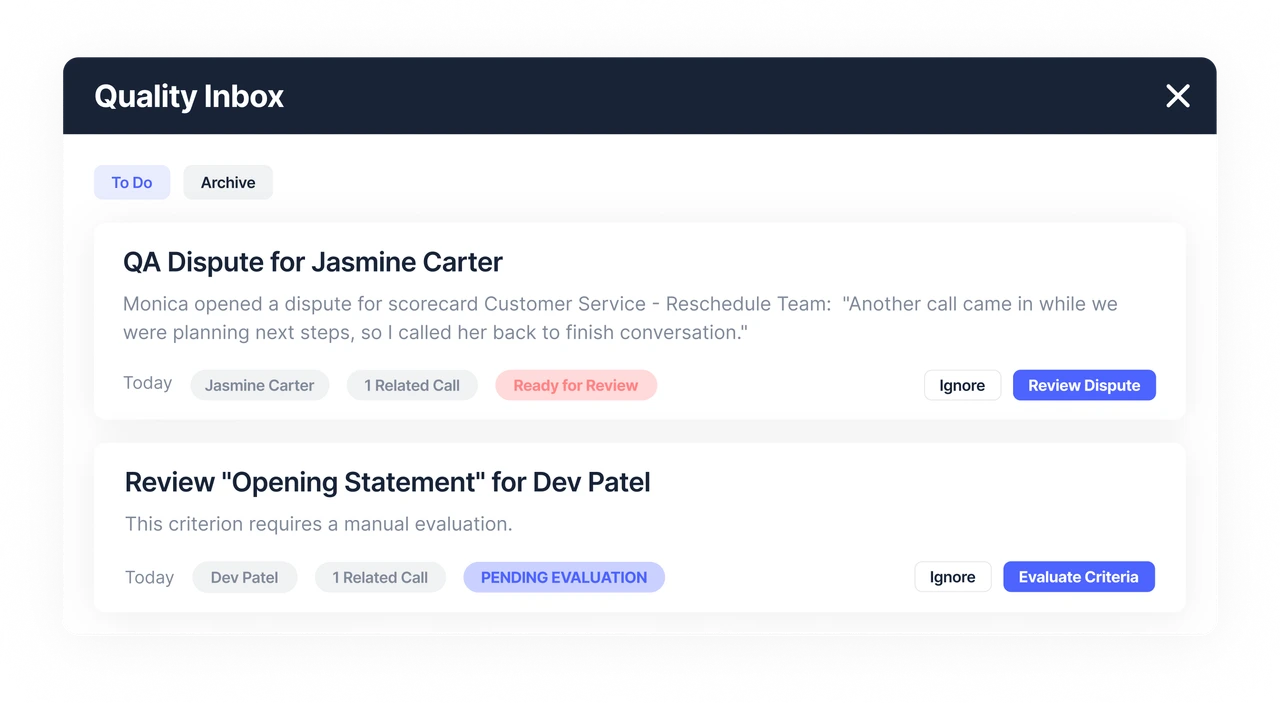Click the manual evaluation criterion description

coord(319,524)
